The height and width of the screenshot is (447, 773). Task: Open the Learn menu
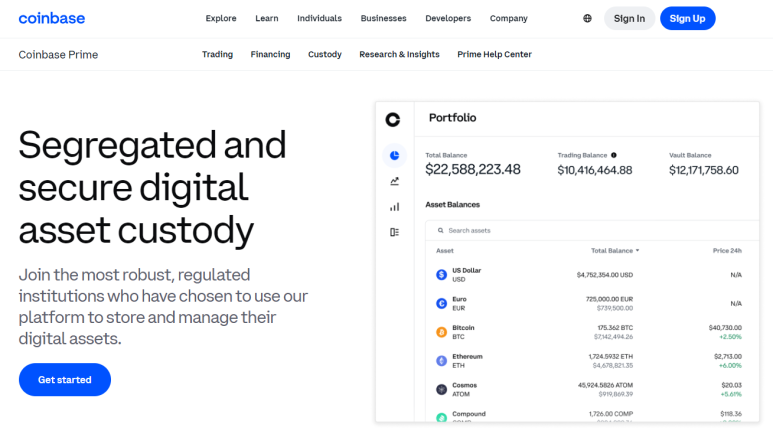click(x=267, y=18)
